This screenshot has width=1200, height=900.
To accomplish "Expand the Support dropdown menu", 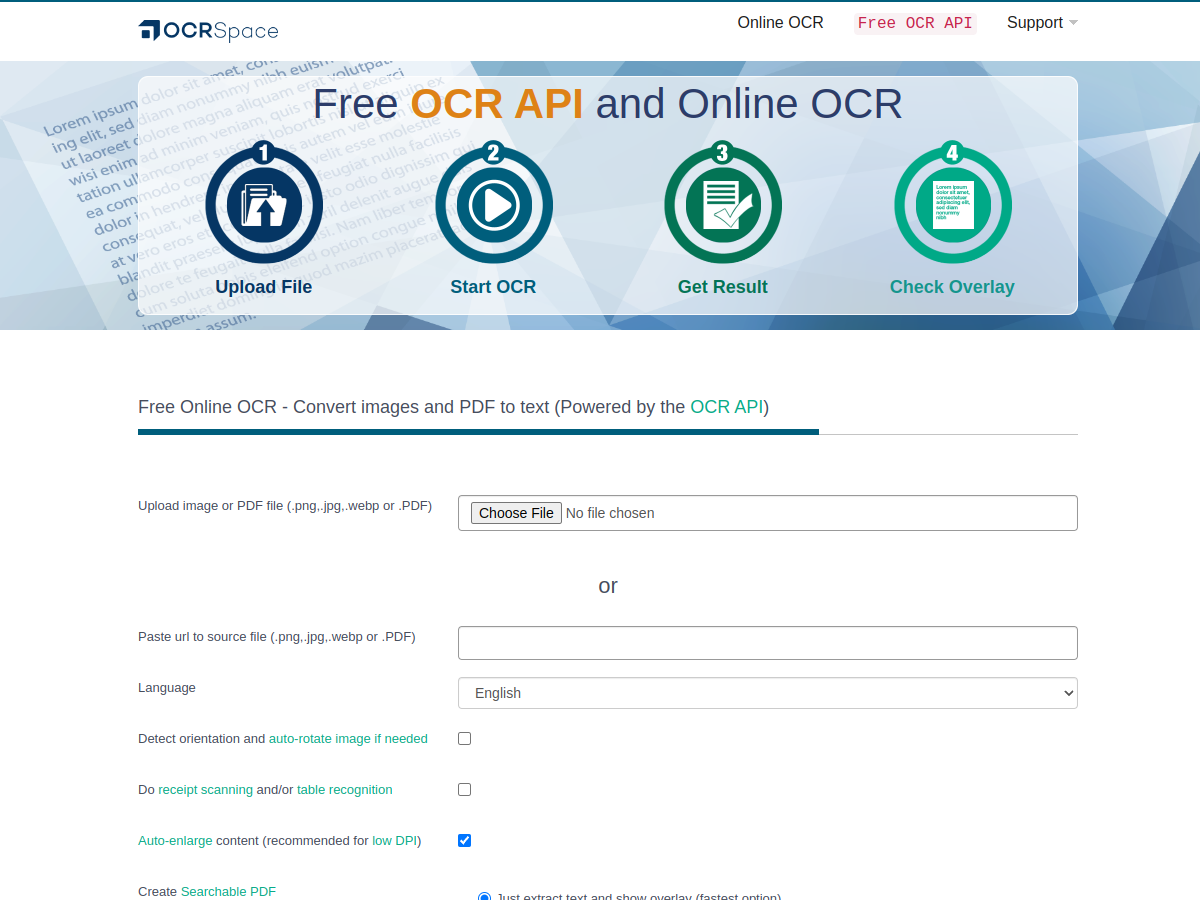I will 1042,23.
